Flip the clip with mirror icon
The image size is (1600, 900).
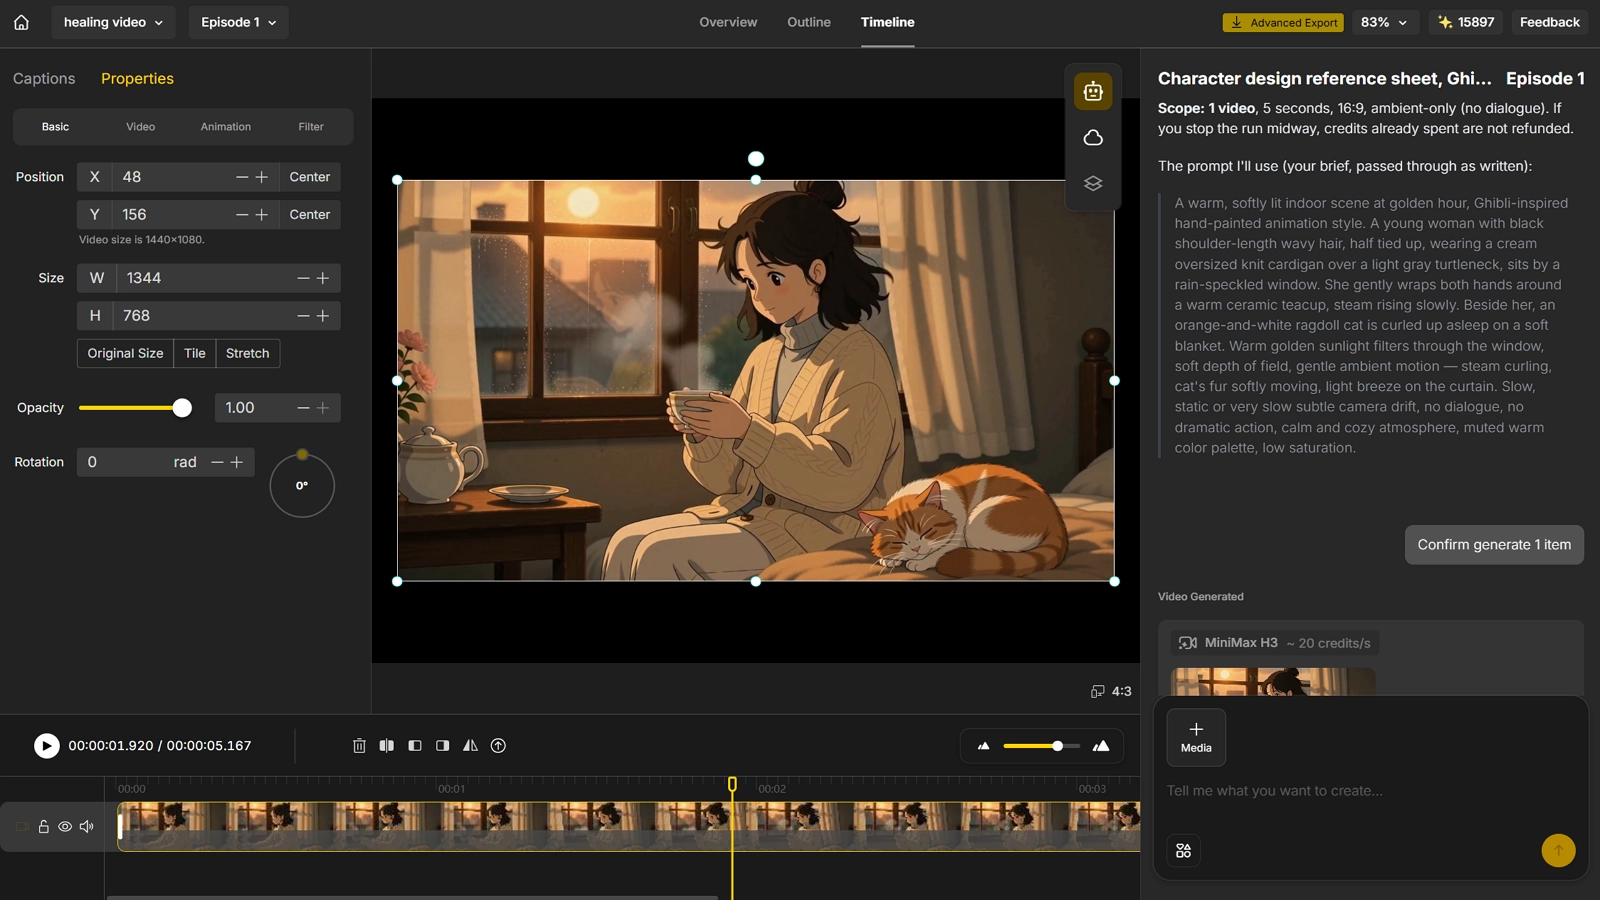(x=470, y=746)
